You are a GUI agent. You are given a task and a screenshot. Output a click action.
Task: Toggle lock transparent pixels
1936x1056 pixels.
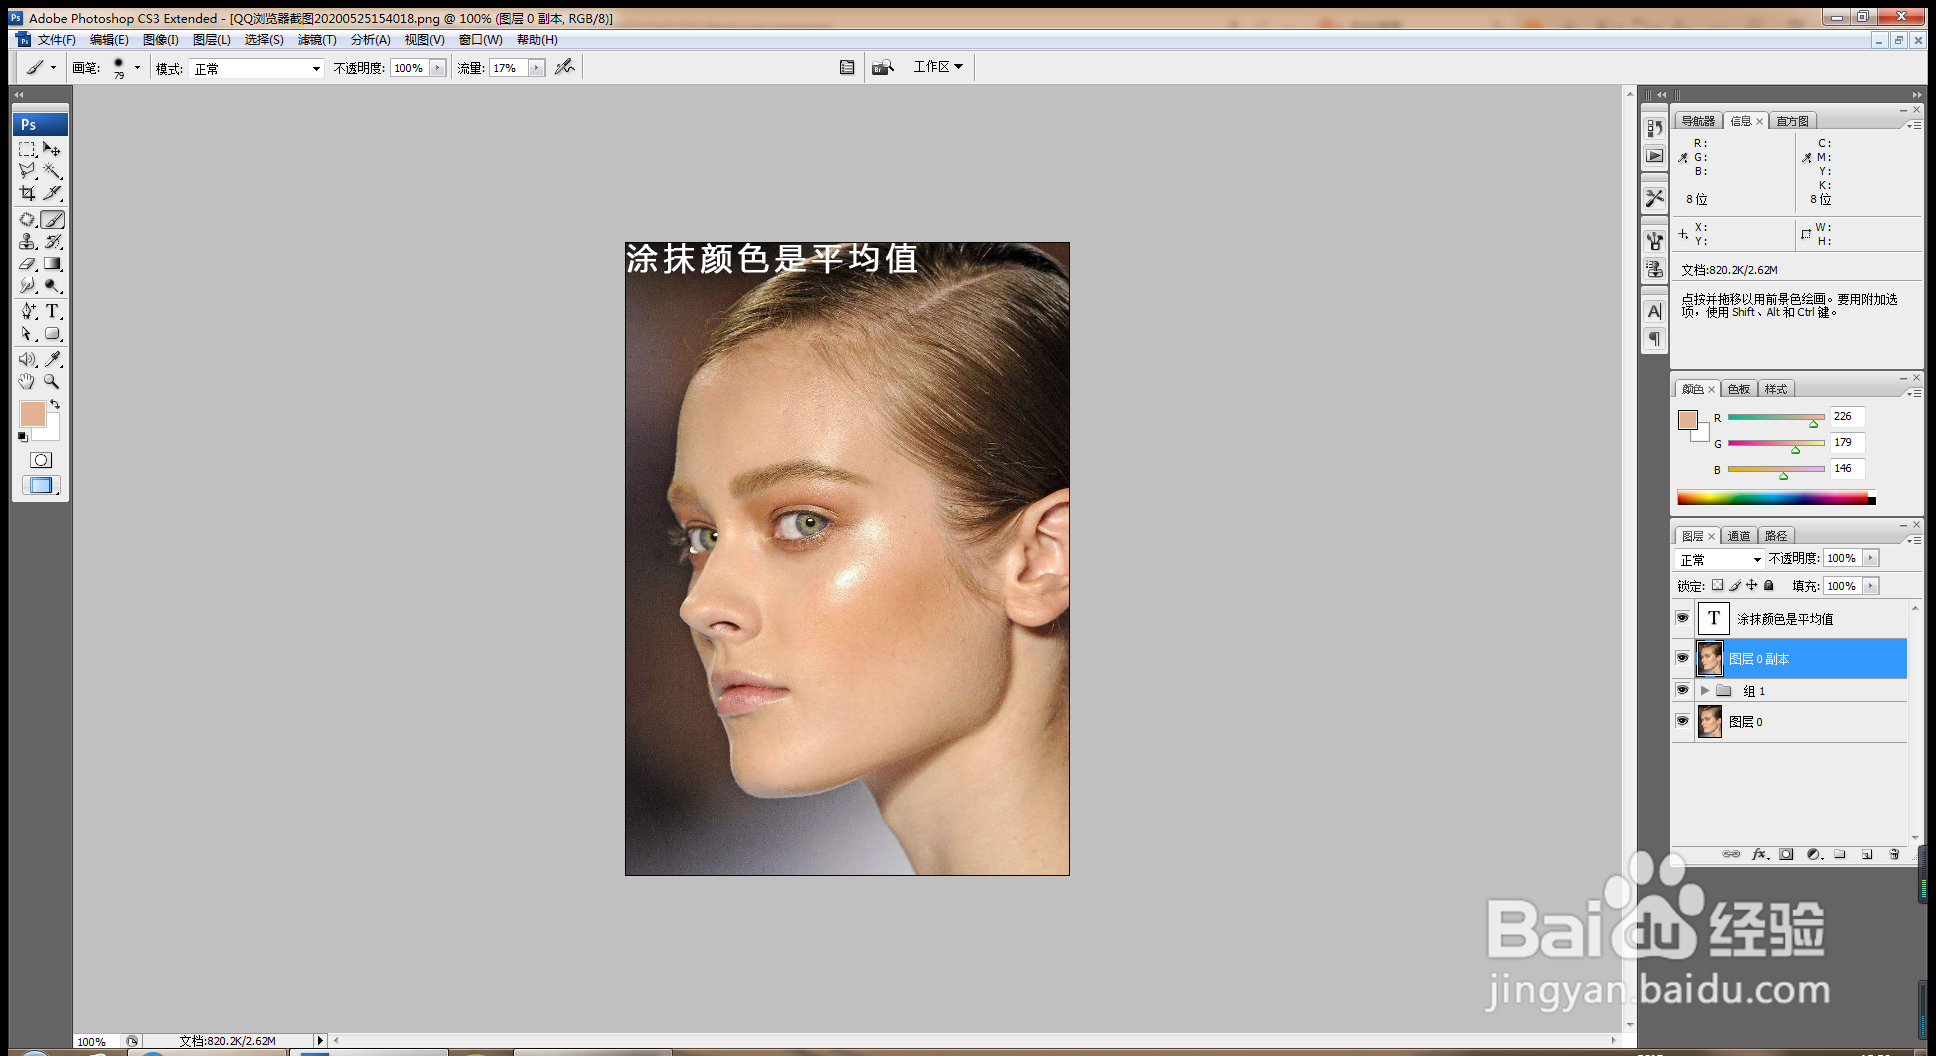pos(1717,585)
